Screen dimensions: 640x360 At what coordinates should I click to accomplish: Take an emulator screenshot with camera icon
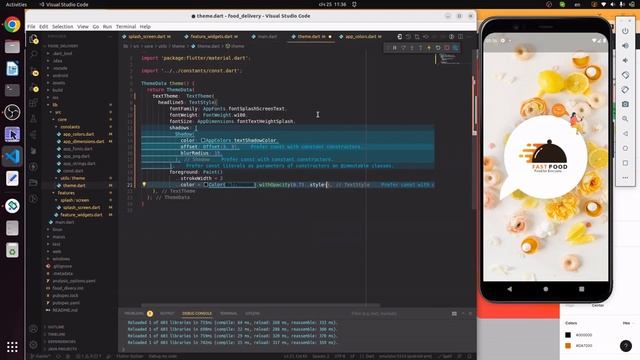(625, 104)
